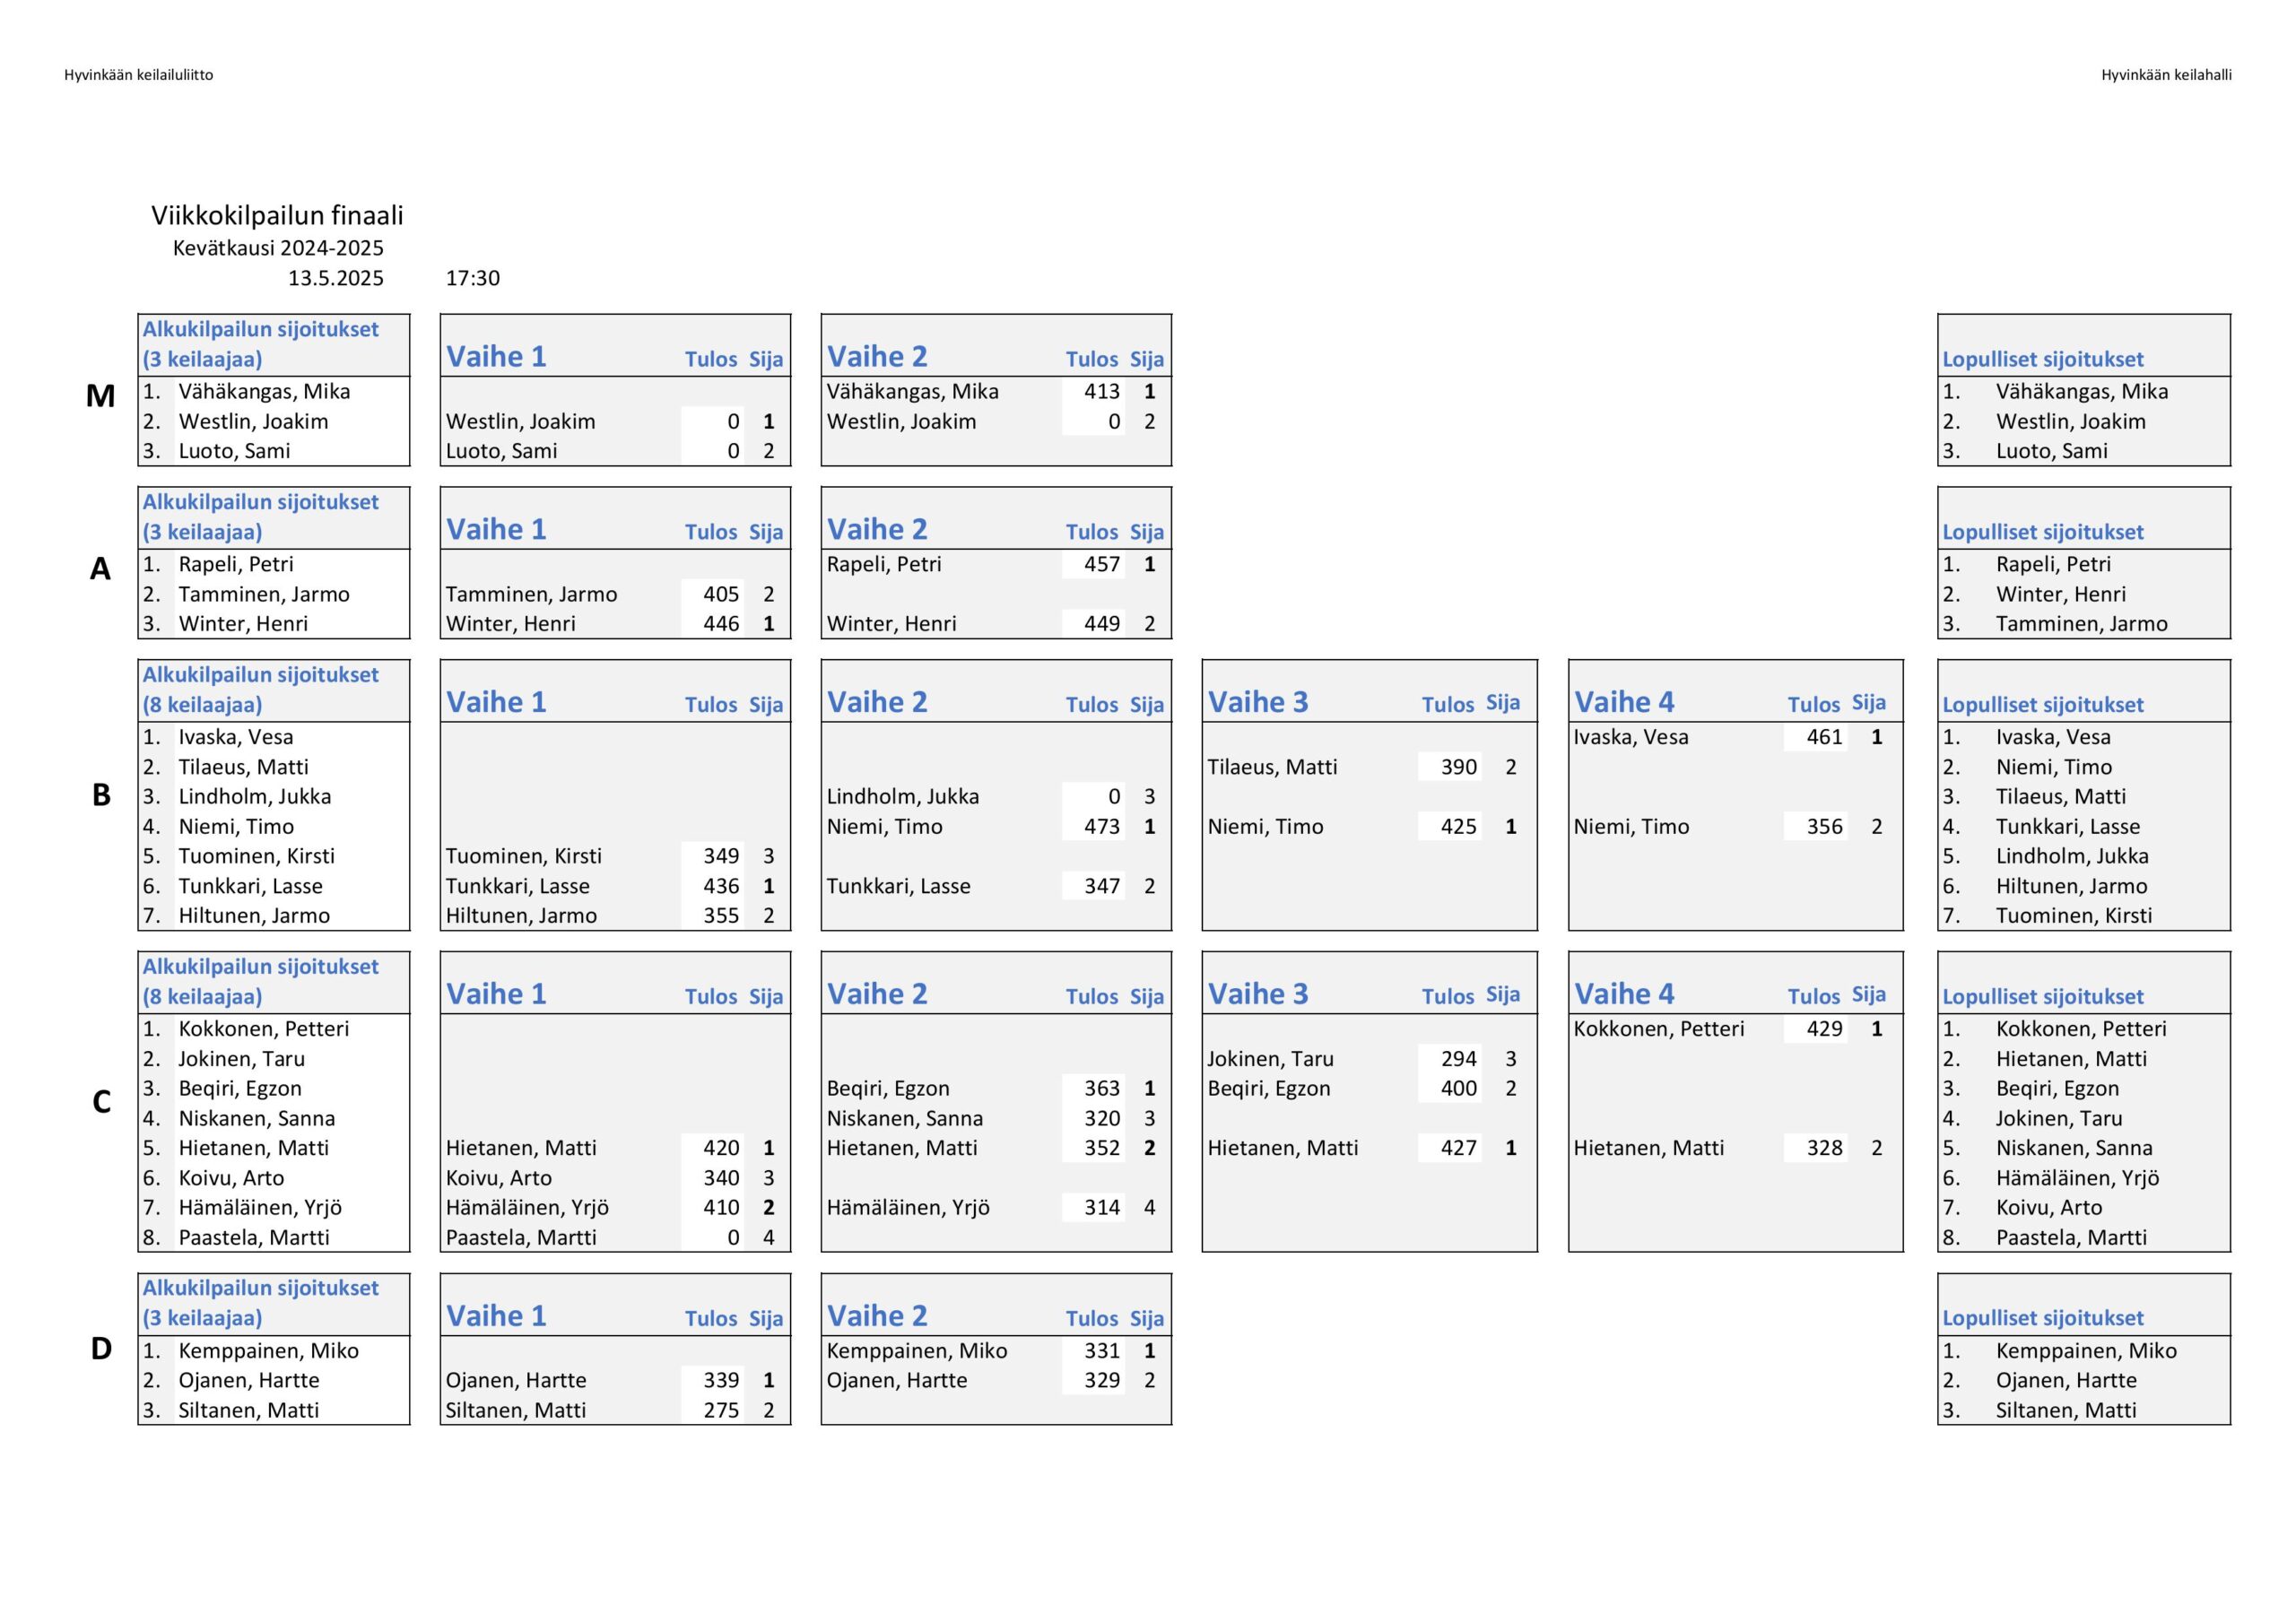Click Ojanen, Hartte score 339
This screenshot has width=2296, height=1623.
[720, 1380]
